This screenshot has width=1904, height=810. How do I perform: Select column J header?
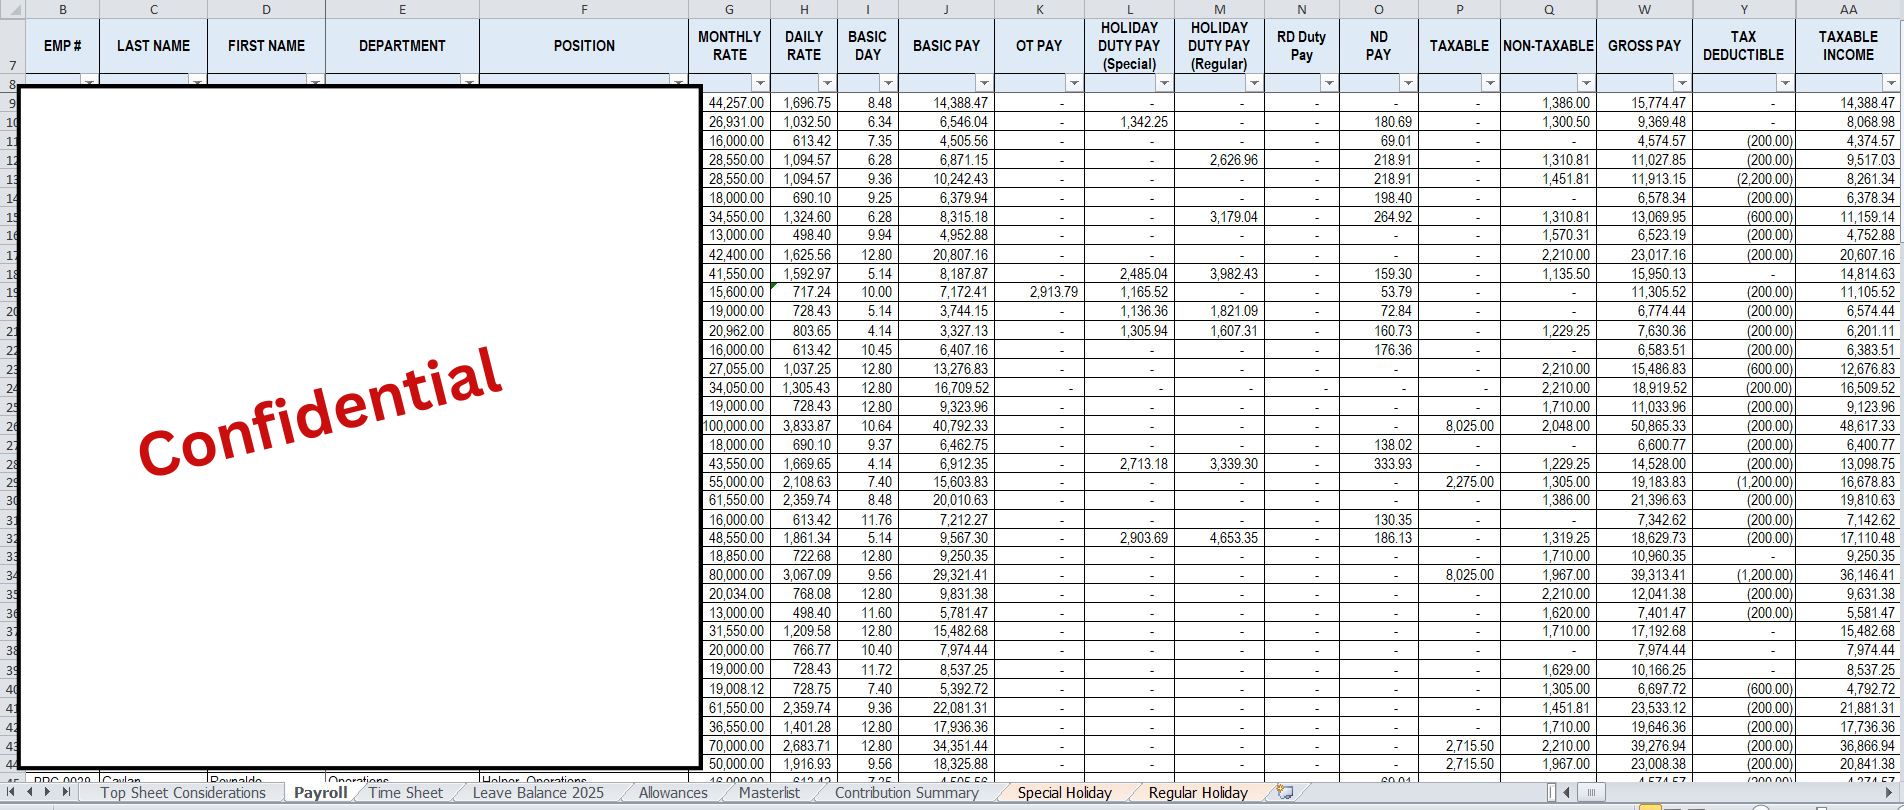pyautogui.click(x=946, y=9)
